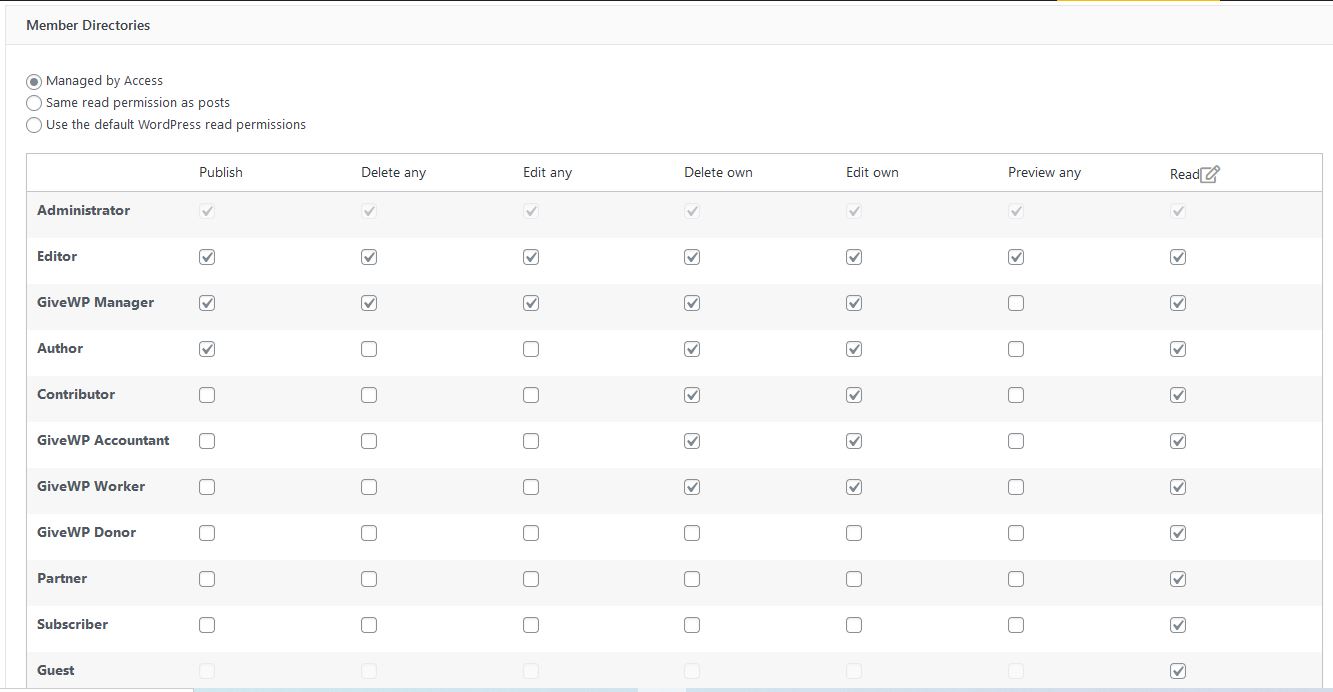
Task: Enable Publish for Contributor
Action: tap(207, 395)
